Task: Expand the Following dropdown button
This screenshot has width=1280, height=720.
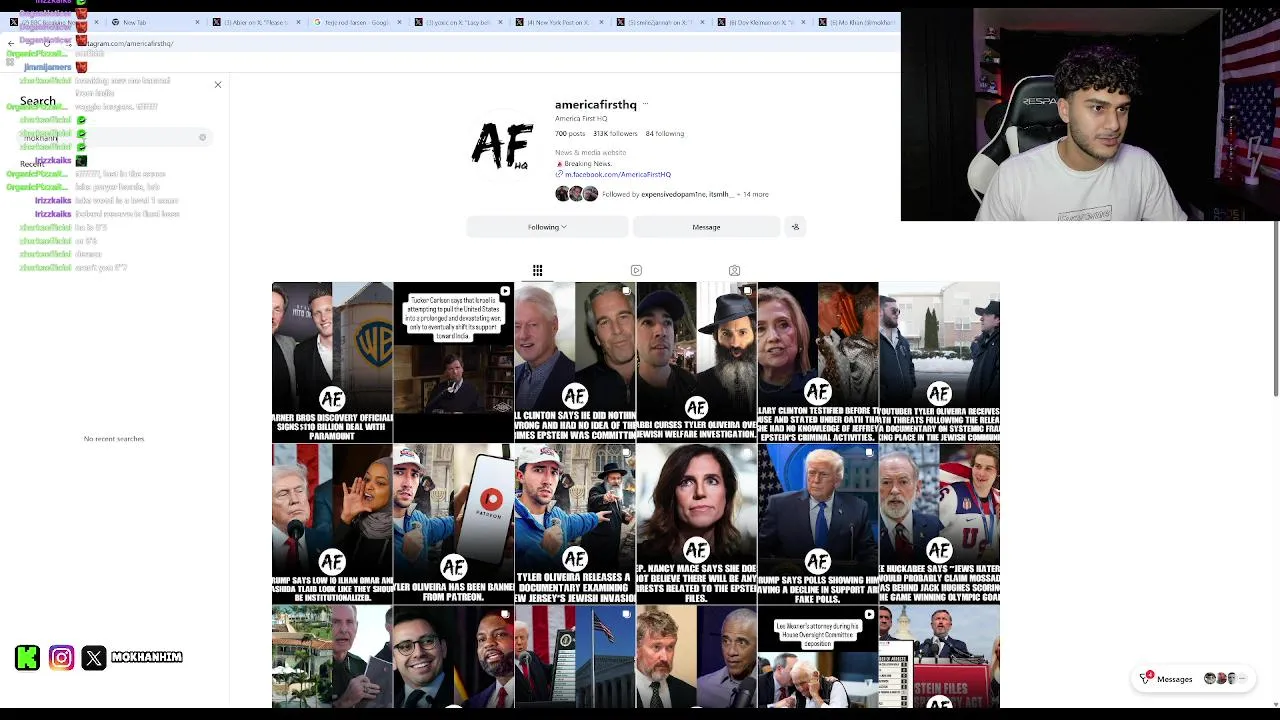Action: coord(547,227)
